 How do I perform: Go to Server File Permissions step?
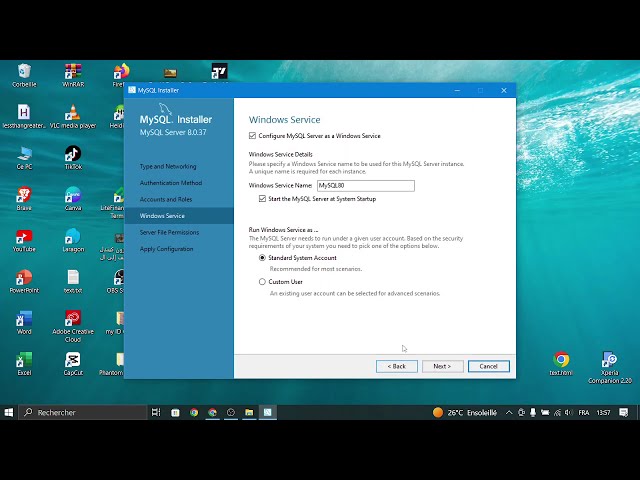click(169, 232)
